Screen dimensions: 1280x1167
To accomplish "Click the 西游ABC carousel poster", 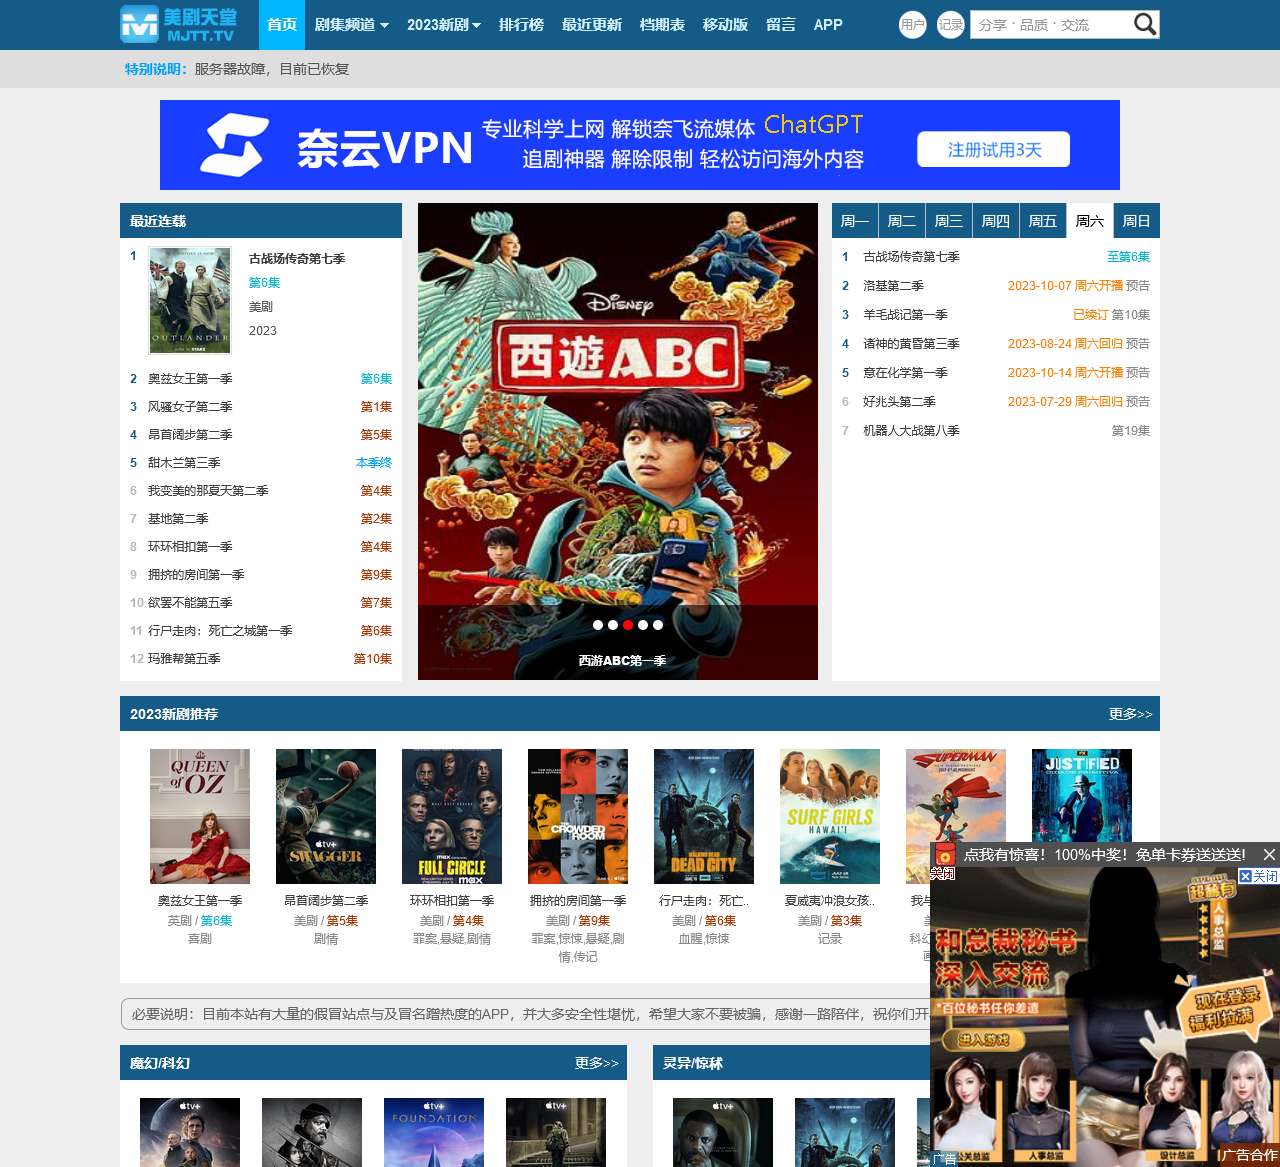I will (x=618, y=441).
